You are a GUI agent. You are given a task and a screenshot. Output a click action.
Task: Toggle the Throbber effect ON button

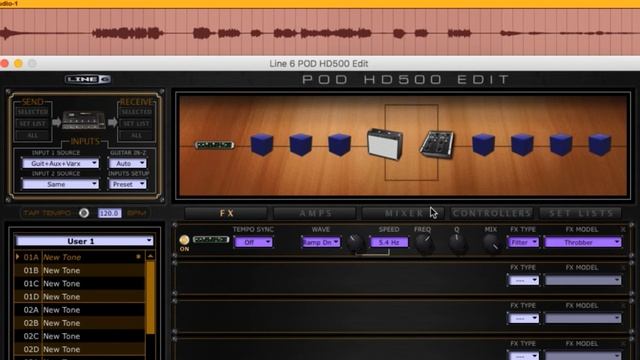point(184,240)
